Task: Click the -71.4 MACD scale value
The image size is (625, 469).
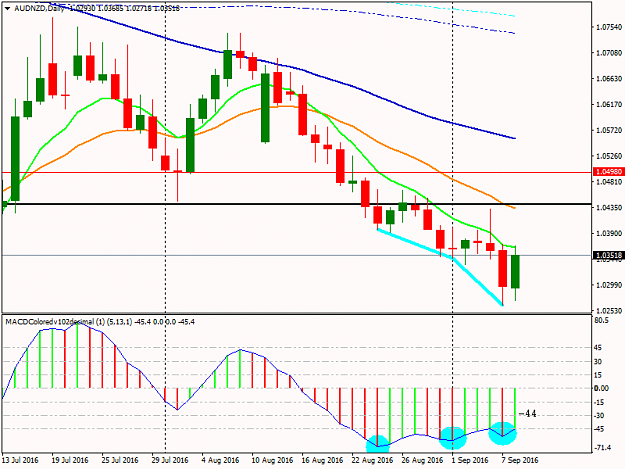Action: tap(603, 448)
